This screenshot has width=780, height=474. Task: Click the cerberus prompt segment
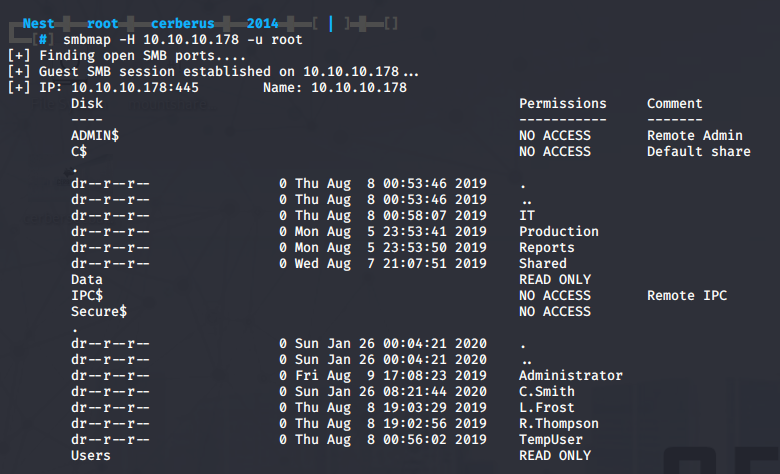click(183, 23)
